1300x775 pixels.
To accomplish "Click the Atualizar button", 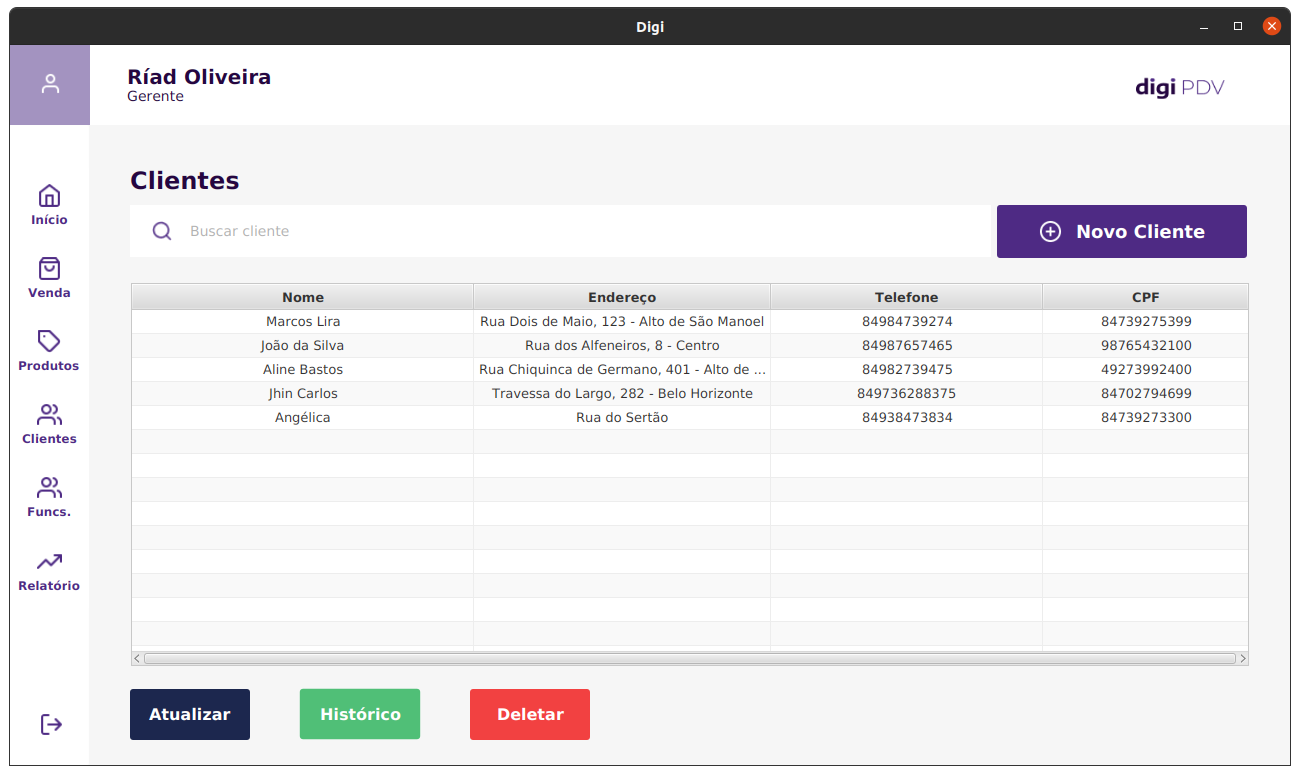I will [190, 714].
